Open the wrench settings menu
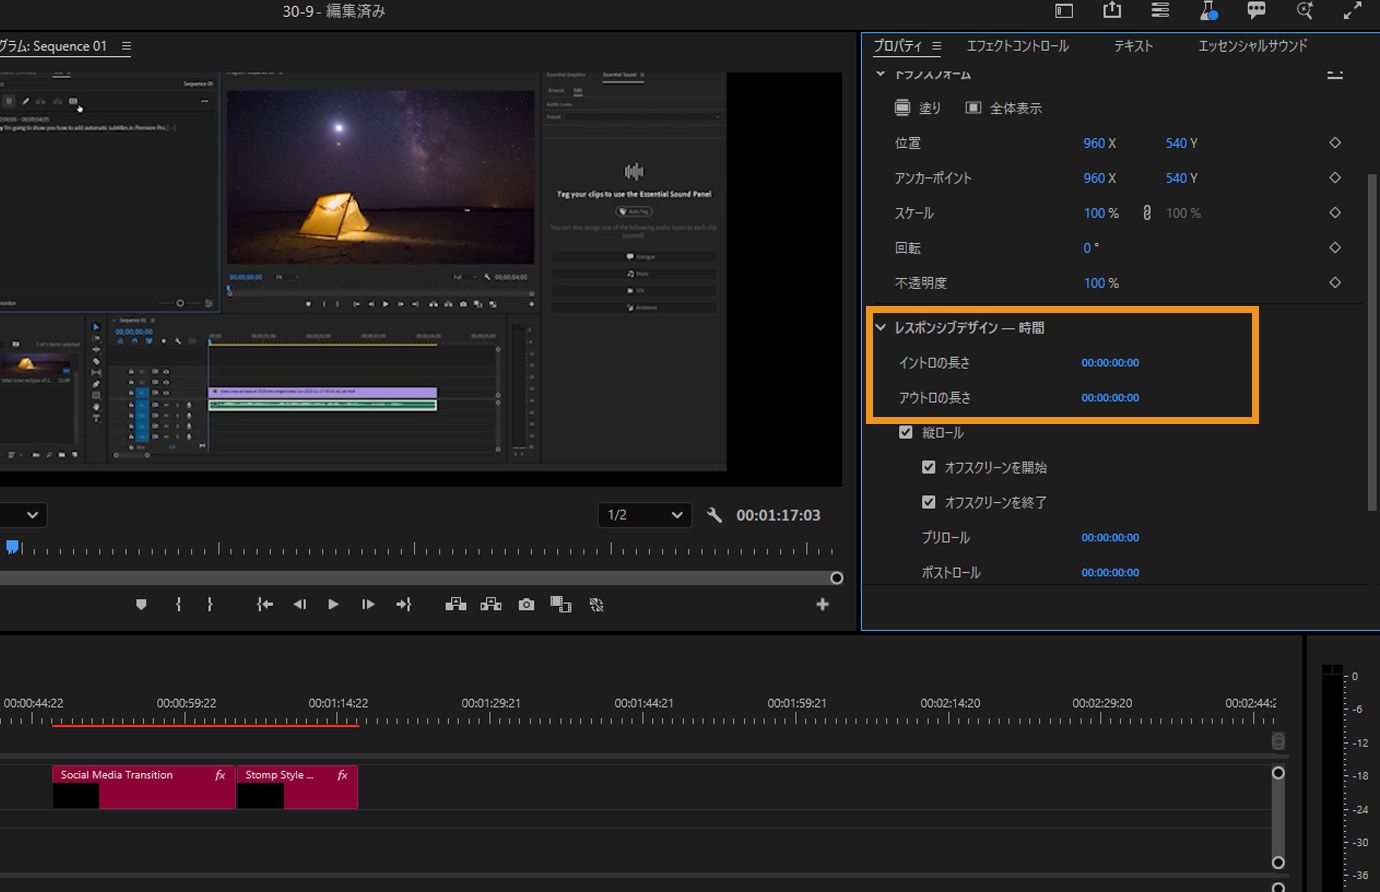 click(x=714, y=515)
